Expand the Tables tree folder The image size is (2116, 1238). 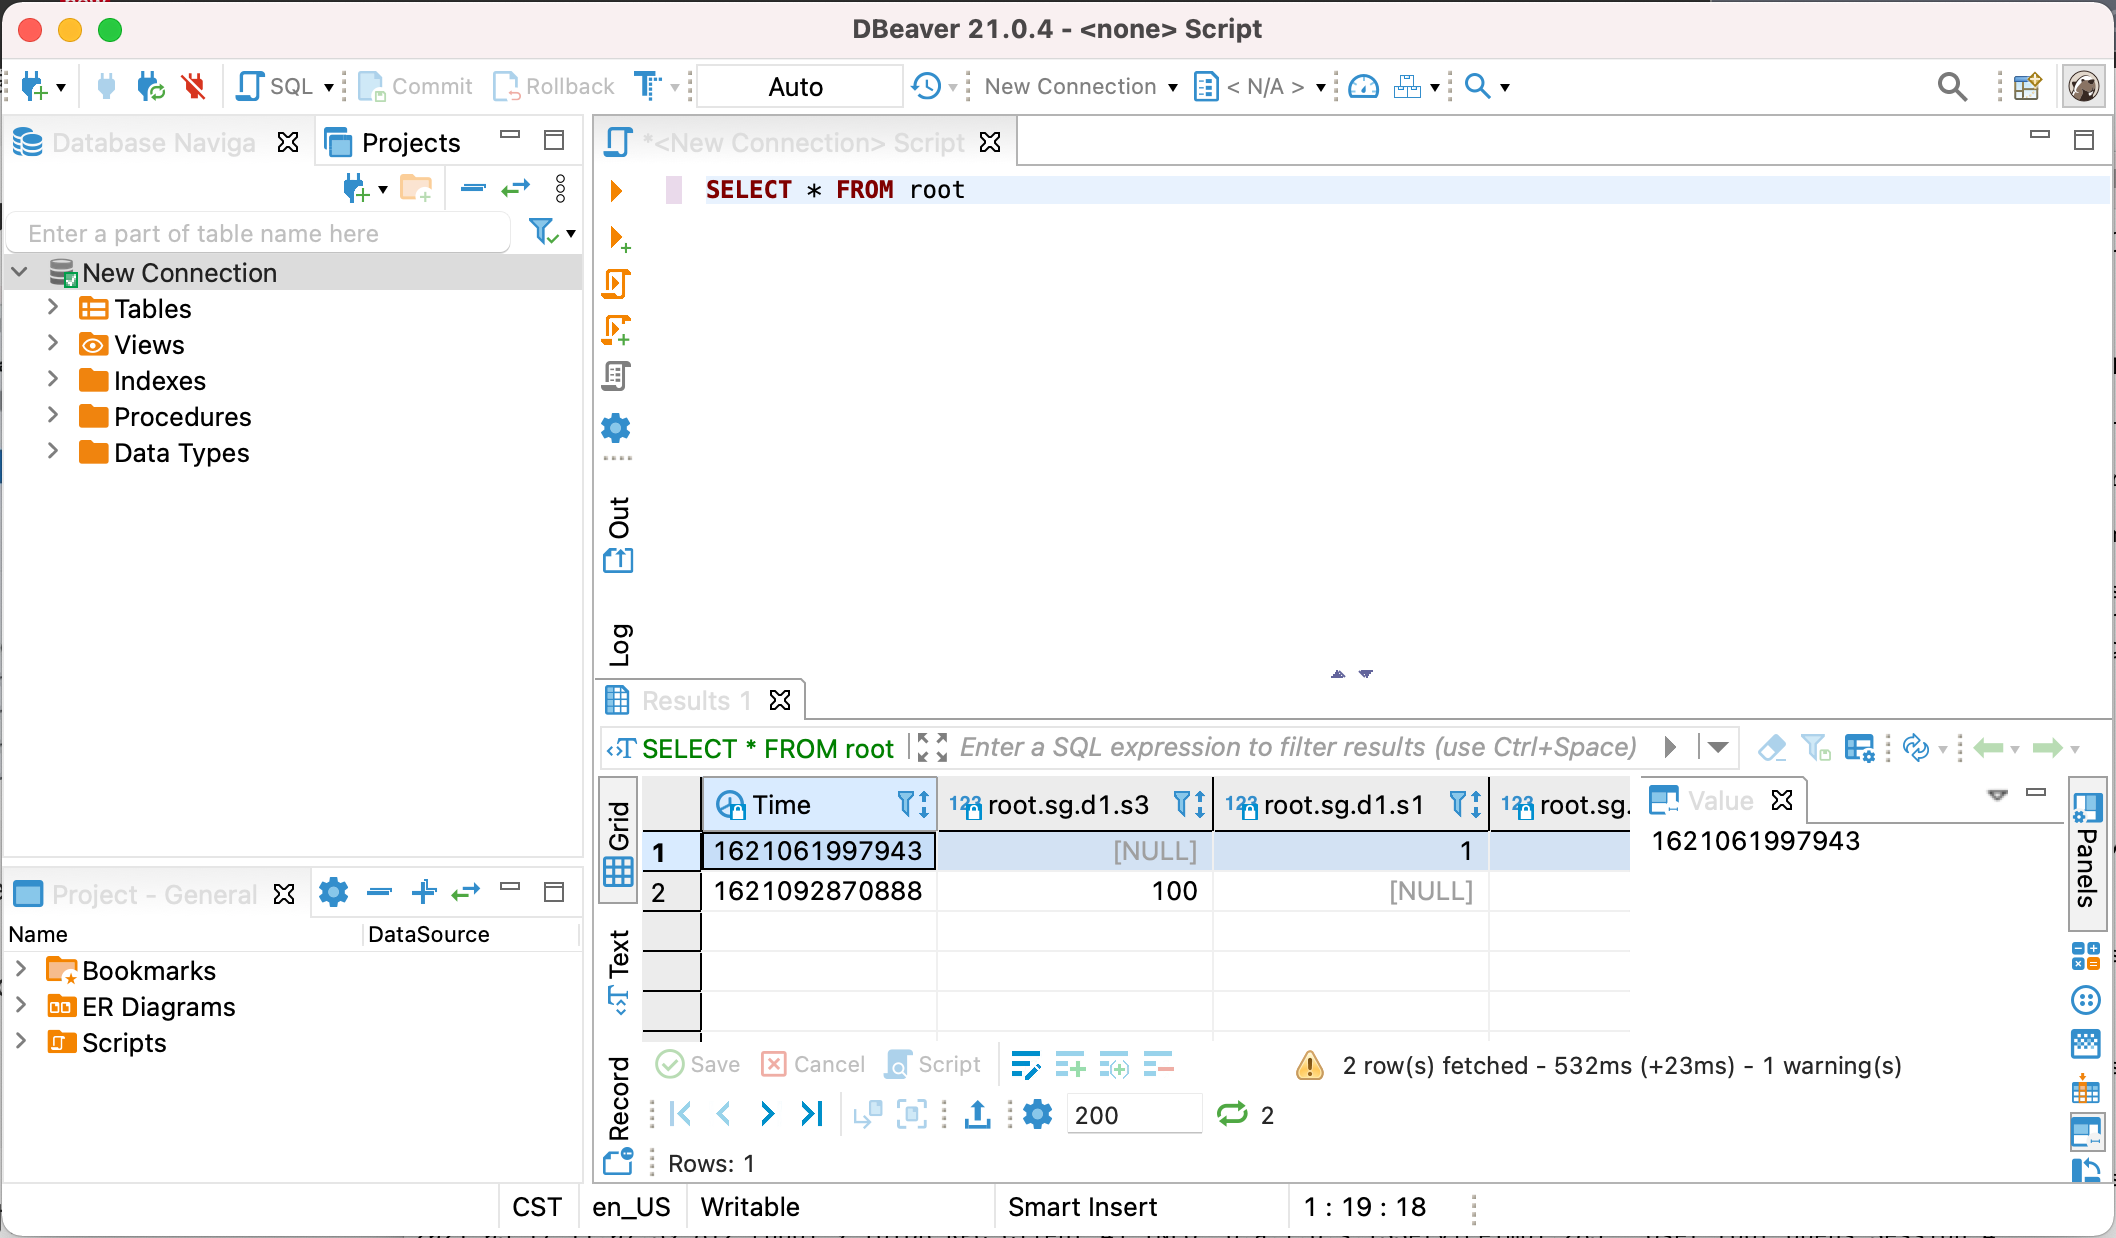(x=53, y=308)
